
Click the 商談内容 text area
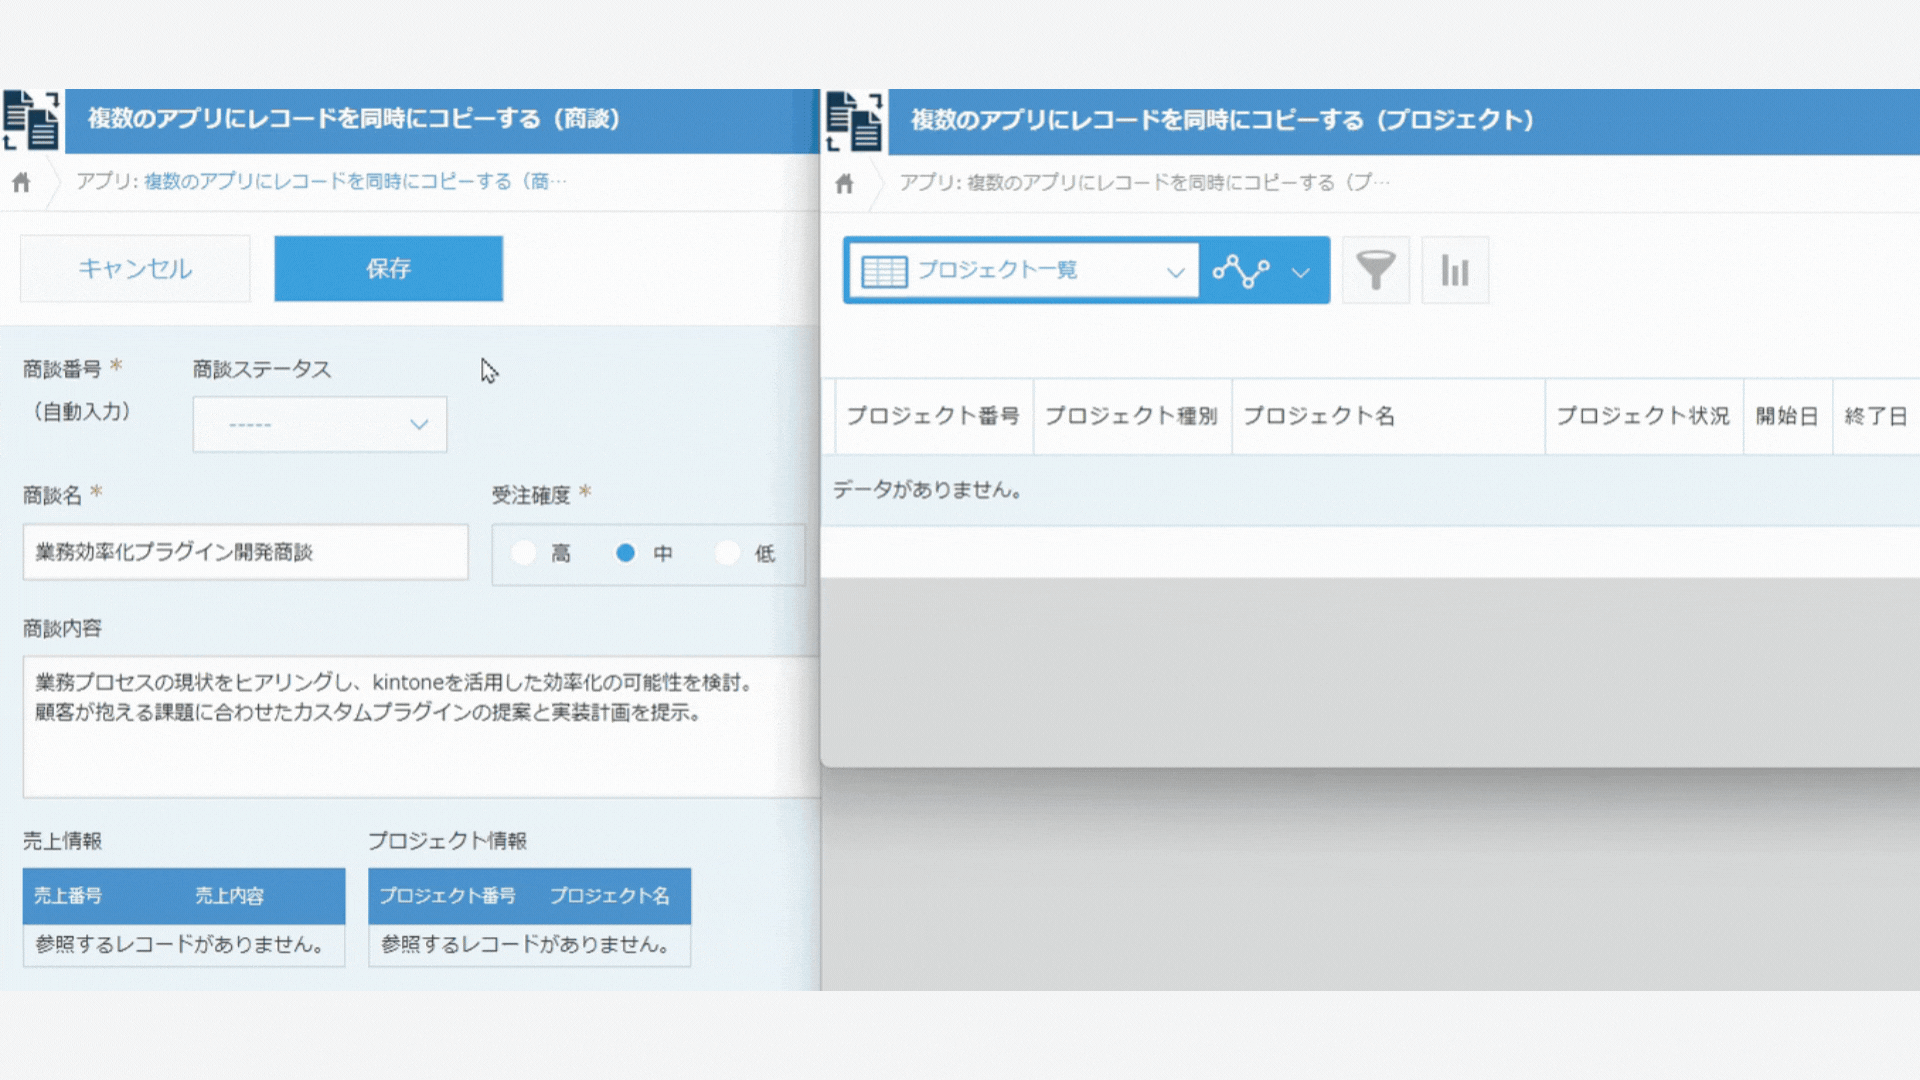421,726
